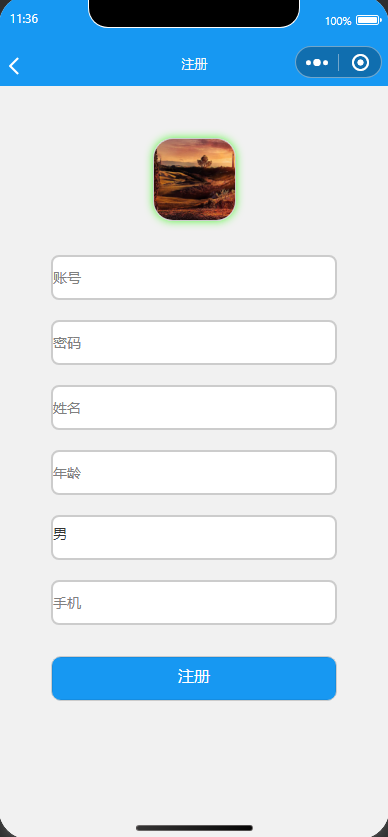The width and height of the screenshot is (388, 837).
Task: Tap the landscape avatar image
Action: pyautogui.click(x=194, y=179)
